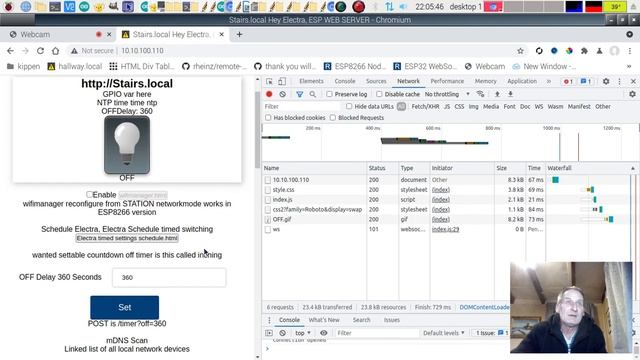Image resolution: width=640 pixels, height=360 pixels.
Task: Switch to Elements tab
Action: pos(311,81)
